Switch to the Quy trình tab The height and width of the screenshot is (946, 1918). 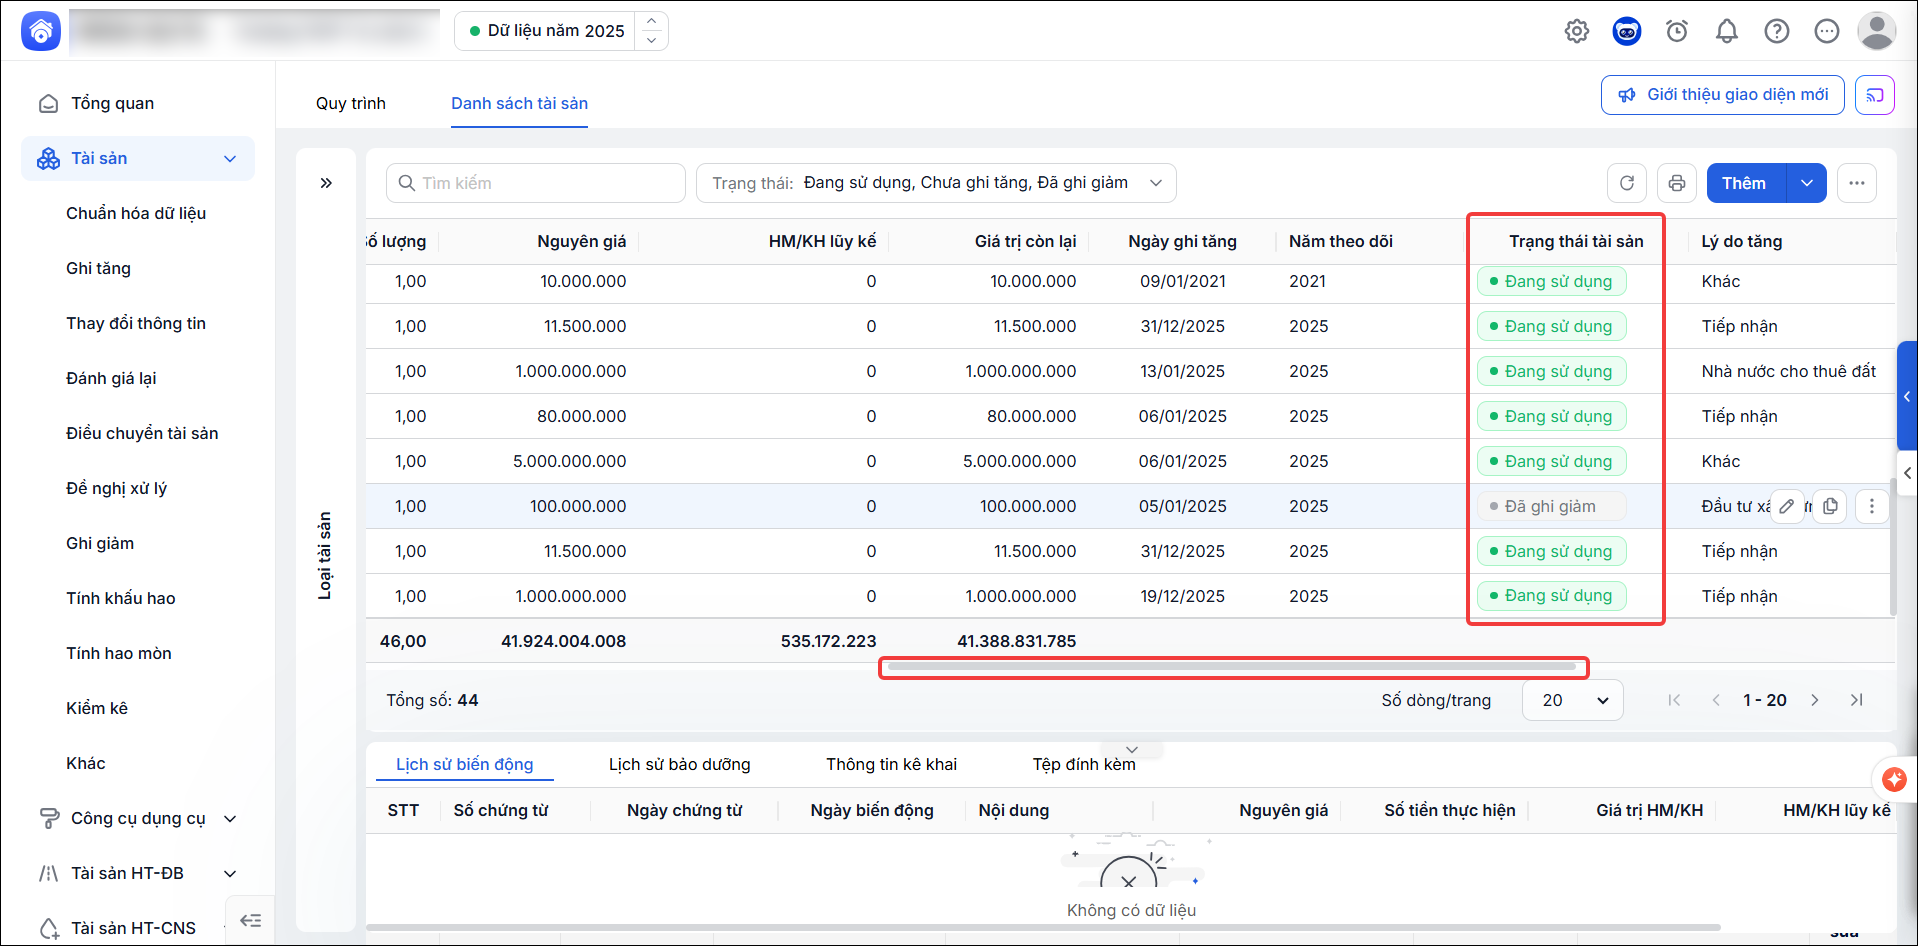coord(351,103)
